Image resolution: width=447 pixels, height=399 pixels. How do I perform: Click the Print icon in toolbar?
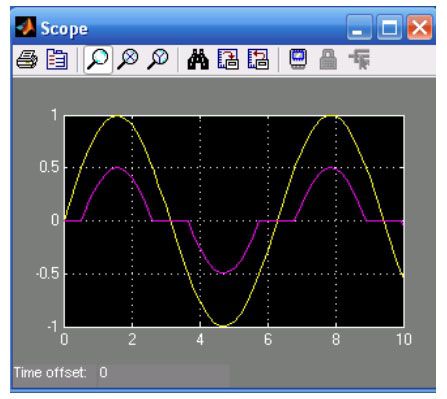[x=27, y=60]
